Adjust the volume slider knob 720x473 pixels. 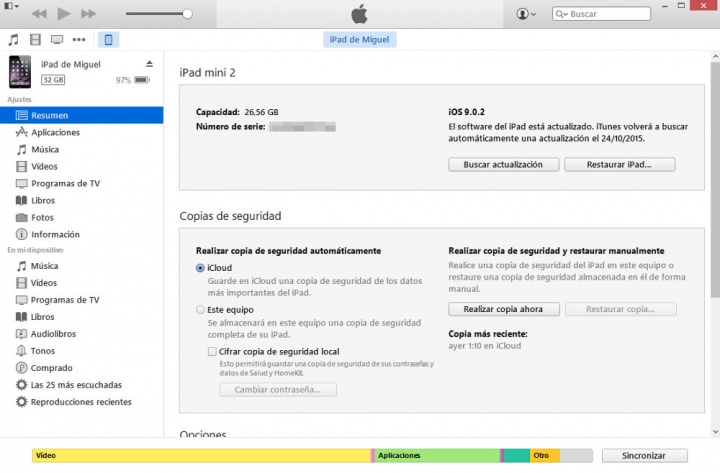[x=187, y=14]
